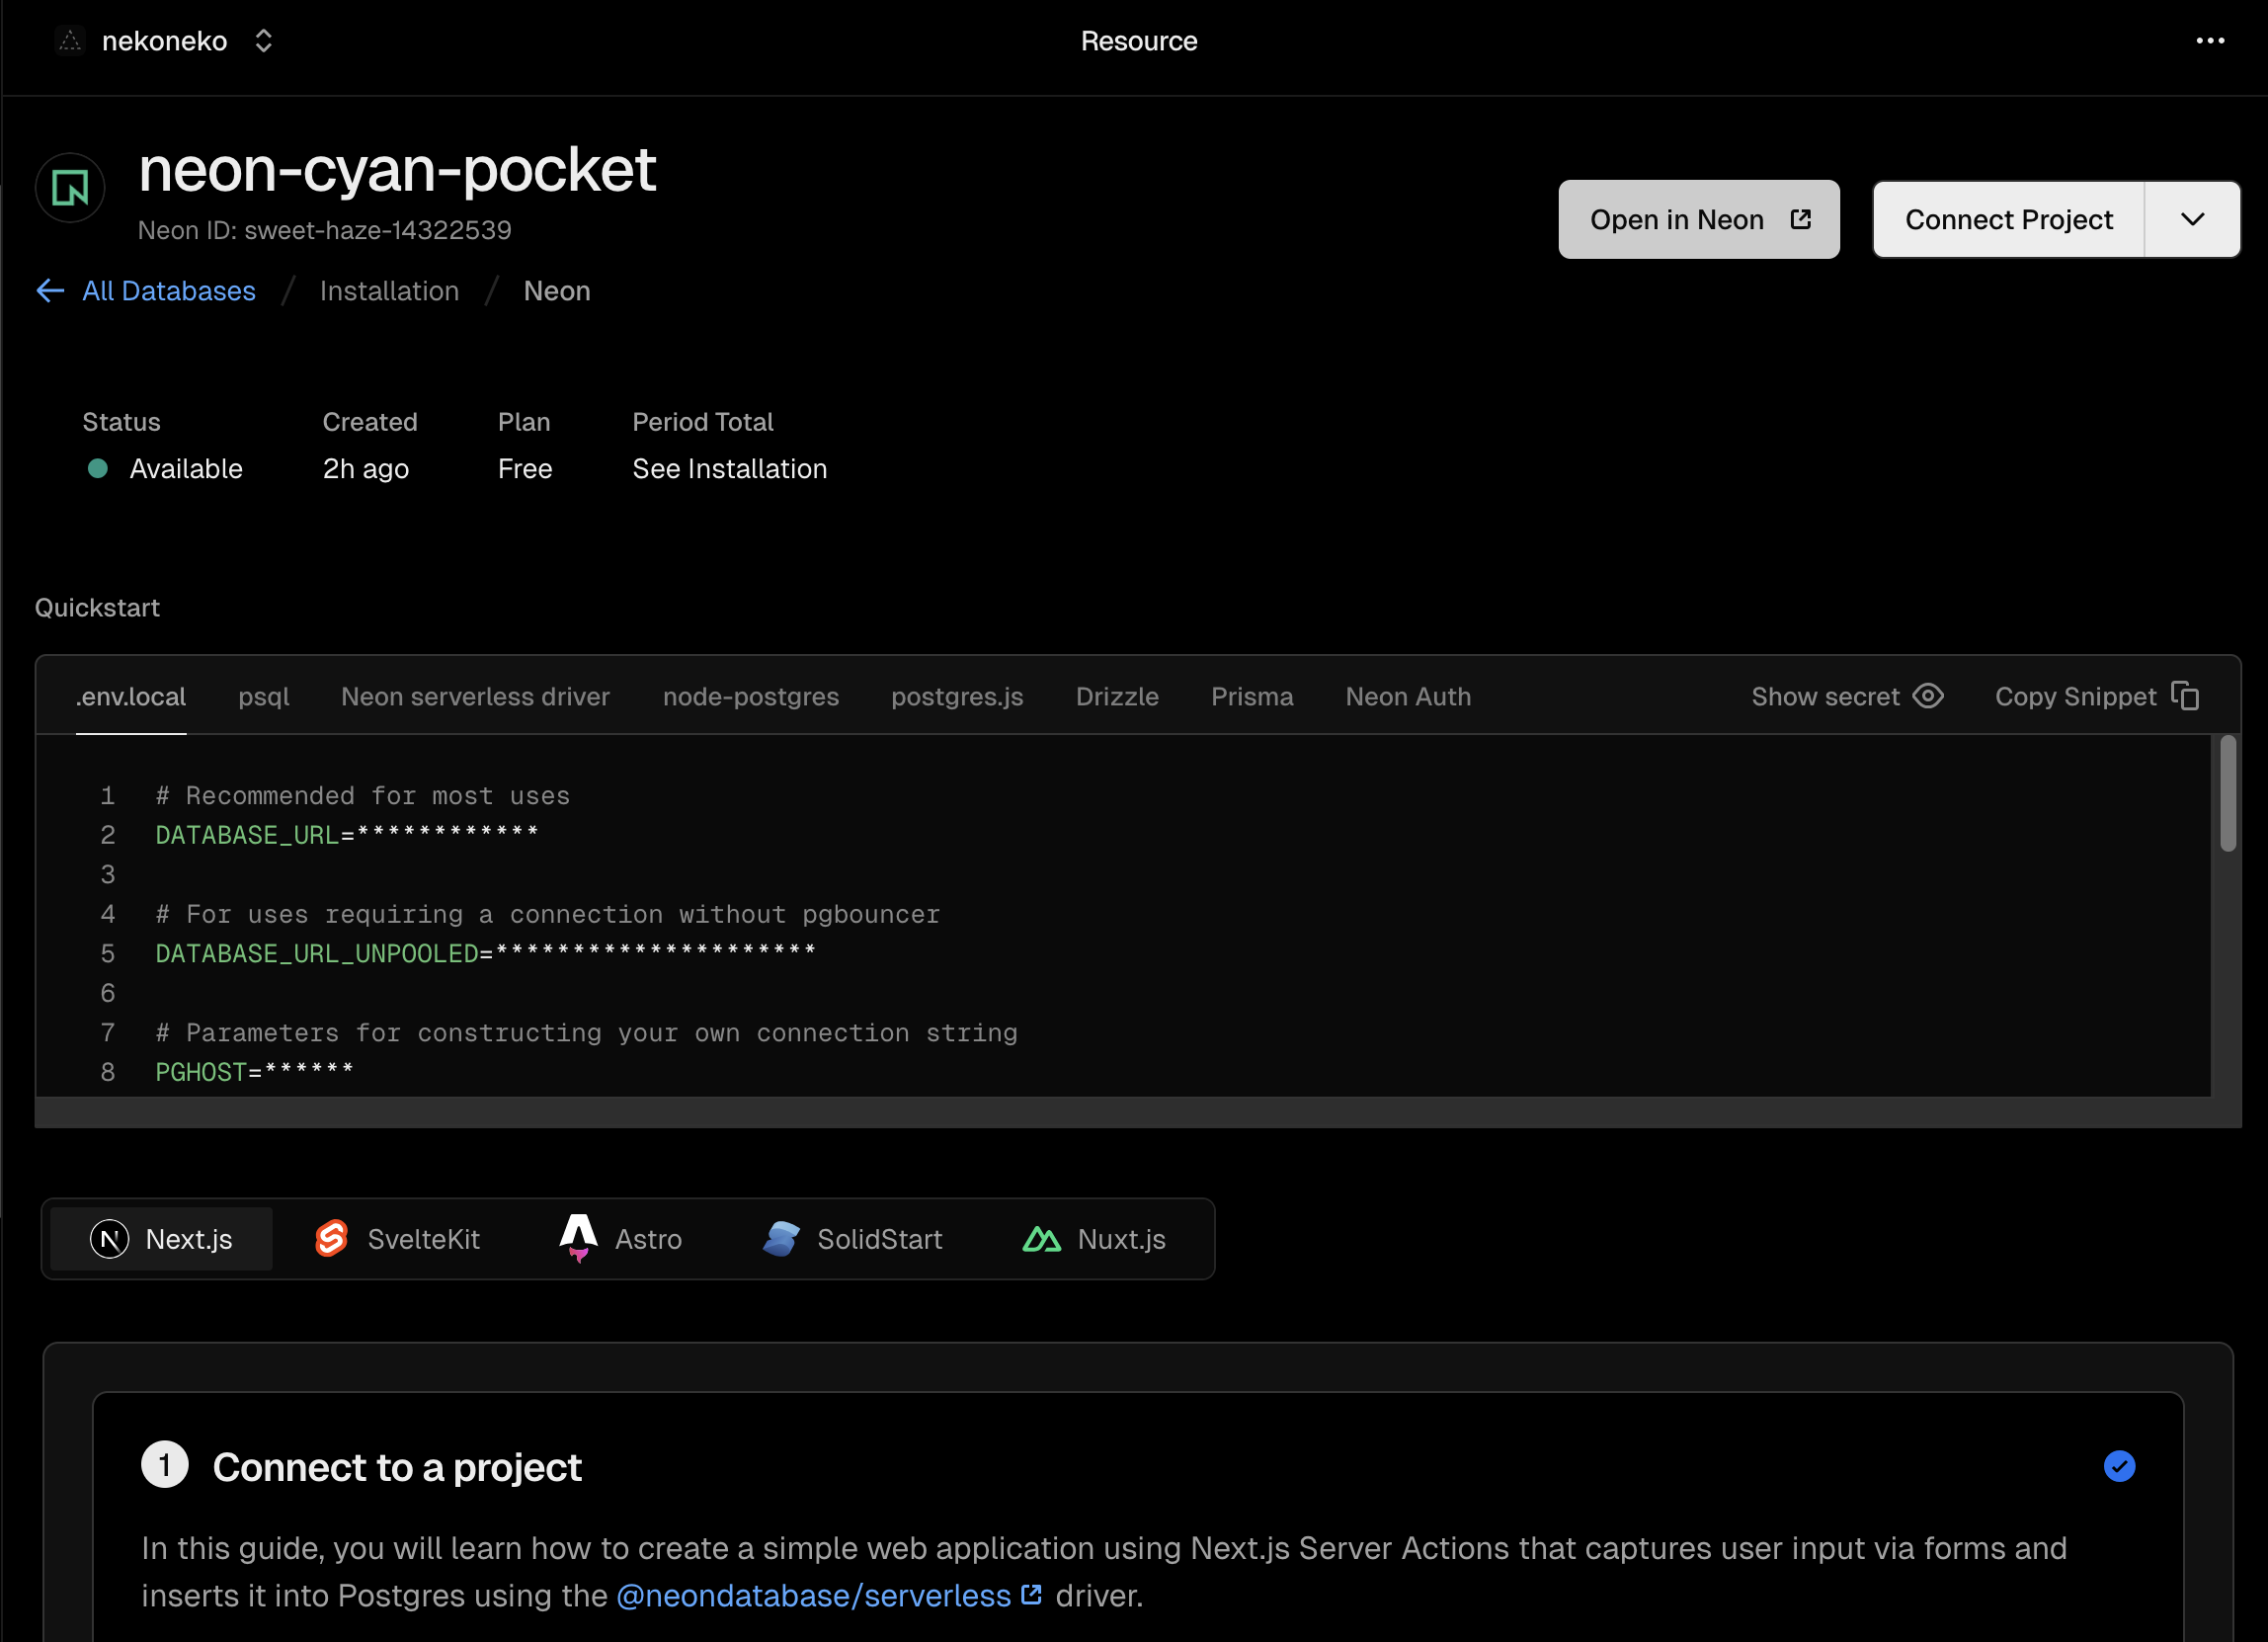The width and height of the screenshot is (2268, 1642).
Task: Click the PGHOST variable line
Action: coord(254,1071)
